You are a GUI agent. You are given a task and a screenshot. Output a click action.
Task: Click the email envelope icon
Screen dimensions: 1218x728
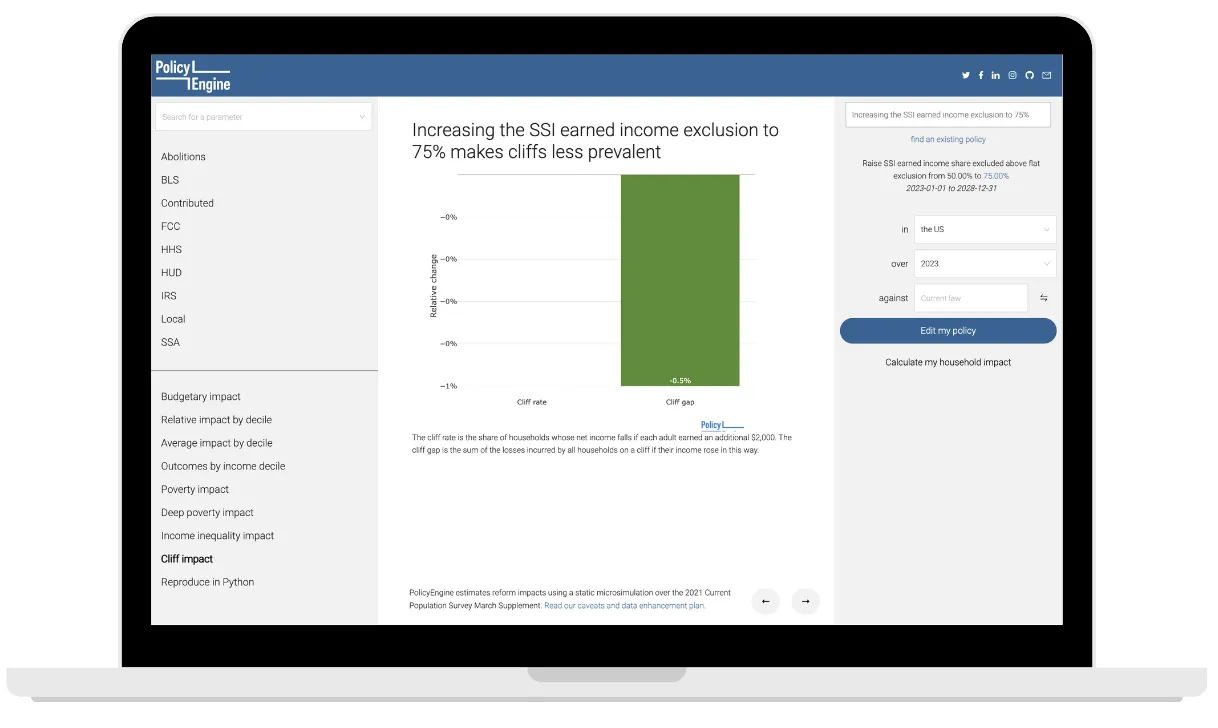point(1046,75)
